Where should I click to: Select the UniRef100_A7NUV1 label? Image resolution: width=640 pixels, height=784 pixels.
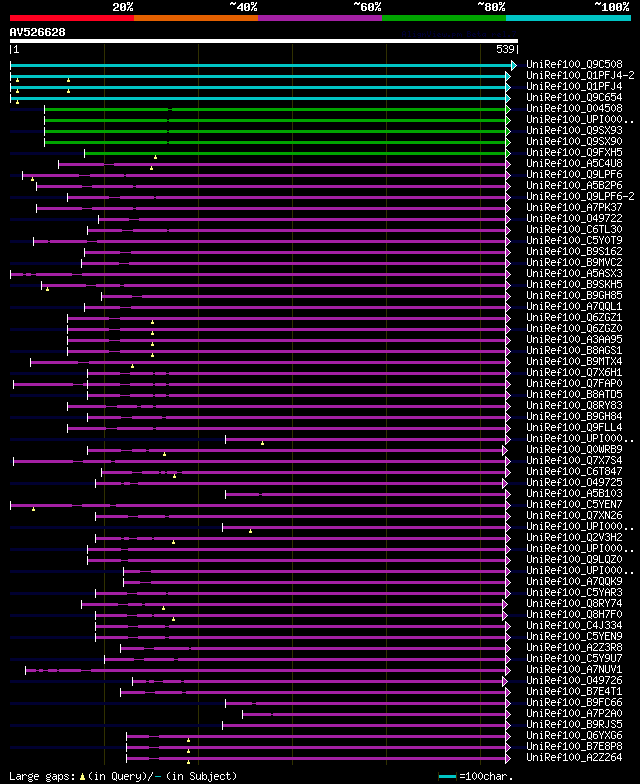574,670
